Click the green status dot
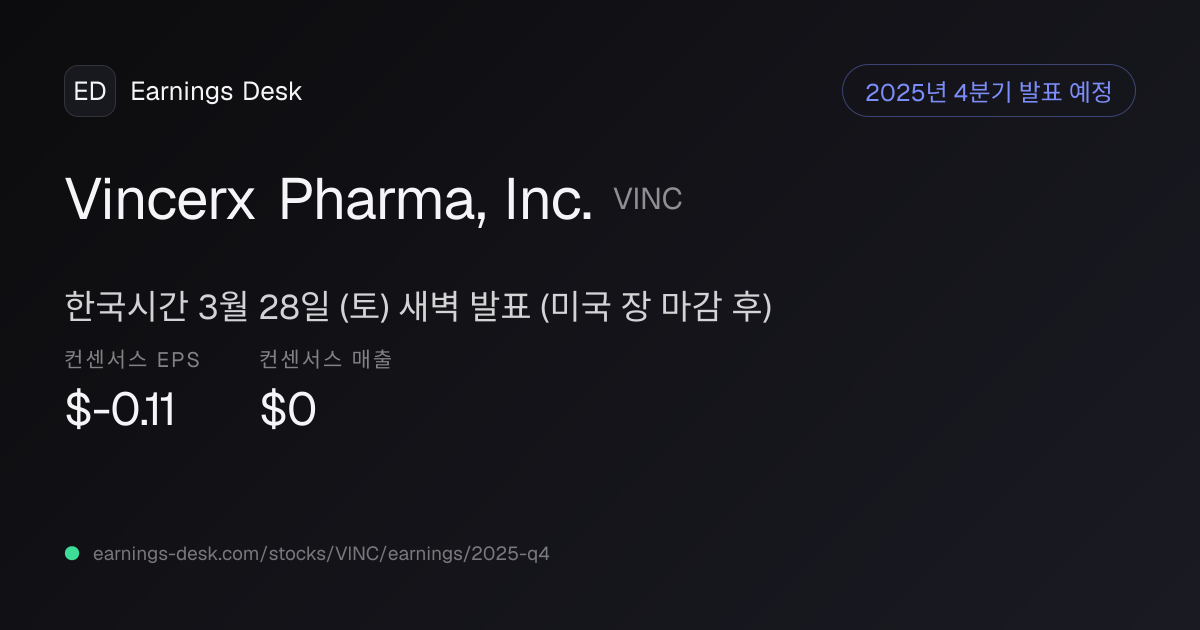1200x630 pixels. pos(72,553)
